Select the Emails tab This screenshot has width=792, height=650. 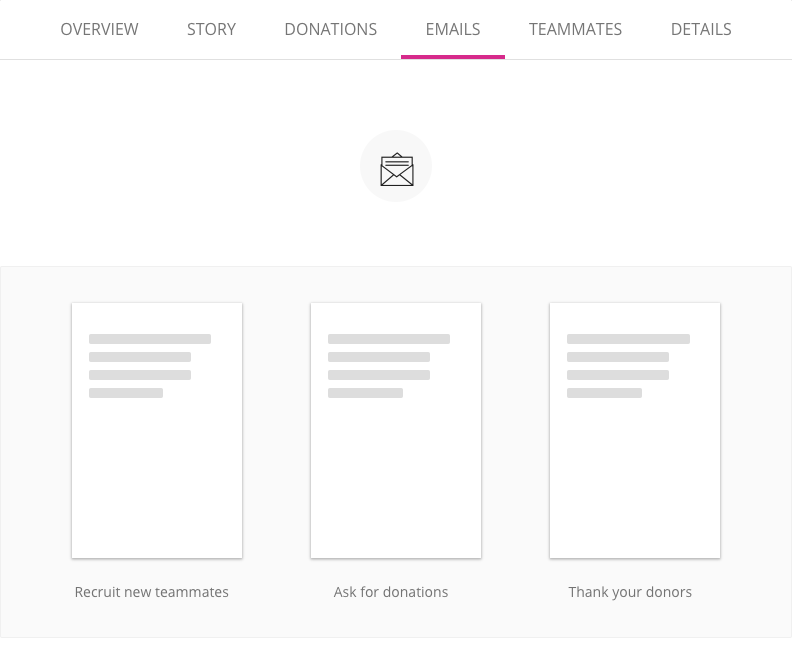pos(452,29)
